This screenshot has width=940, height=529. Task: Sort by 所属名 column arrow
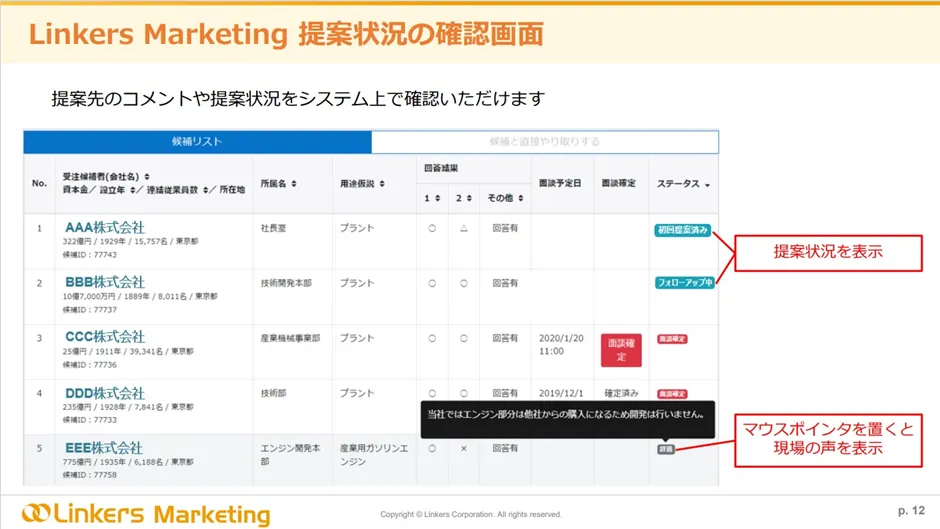(x=294, y=184)
